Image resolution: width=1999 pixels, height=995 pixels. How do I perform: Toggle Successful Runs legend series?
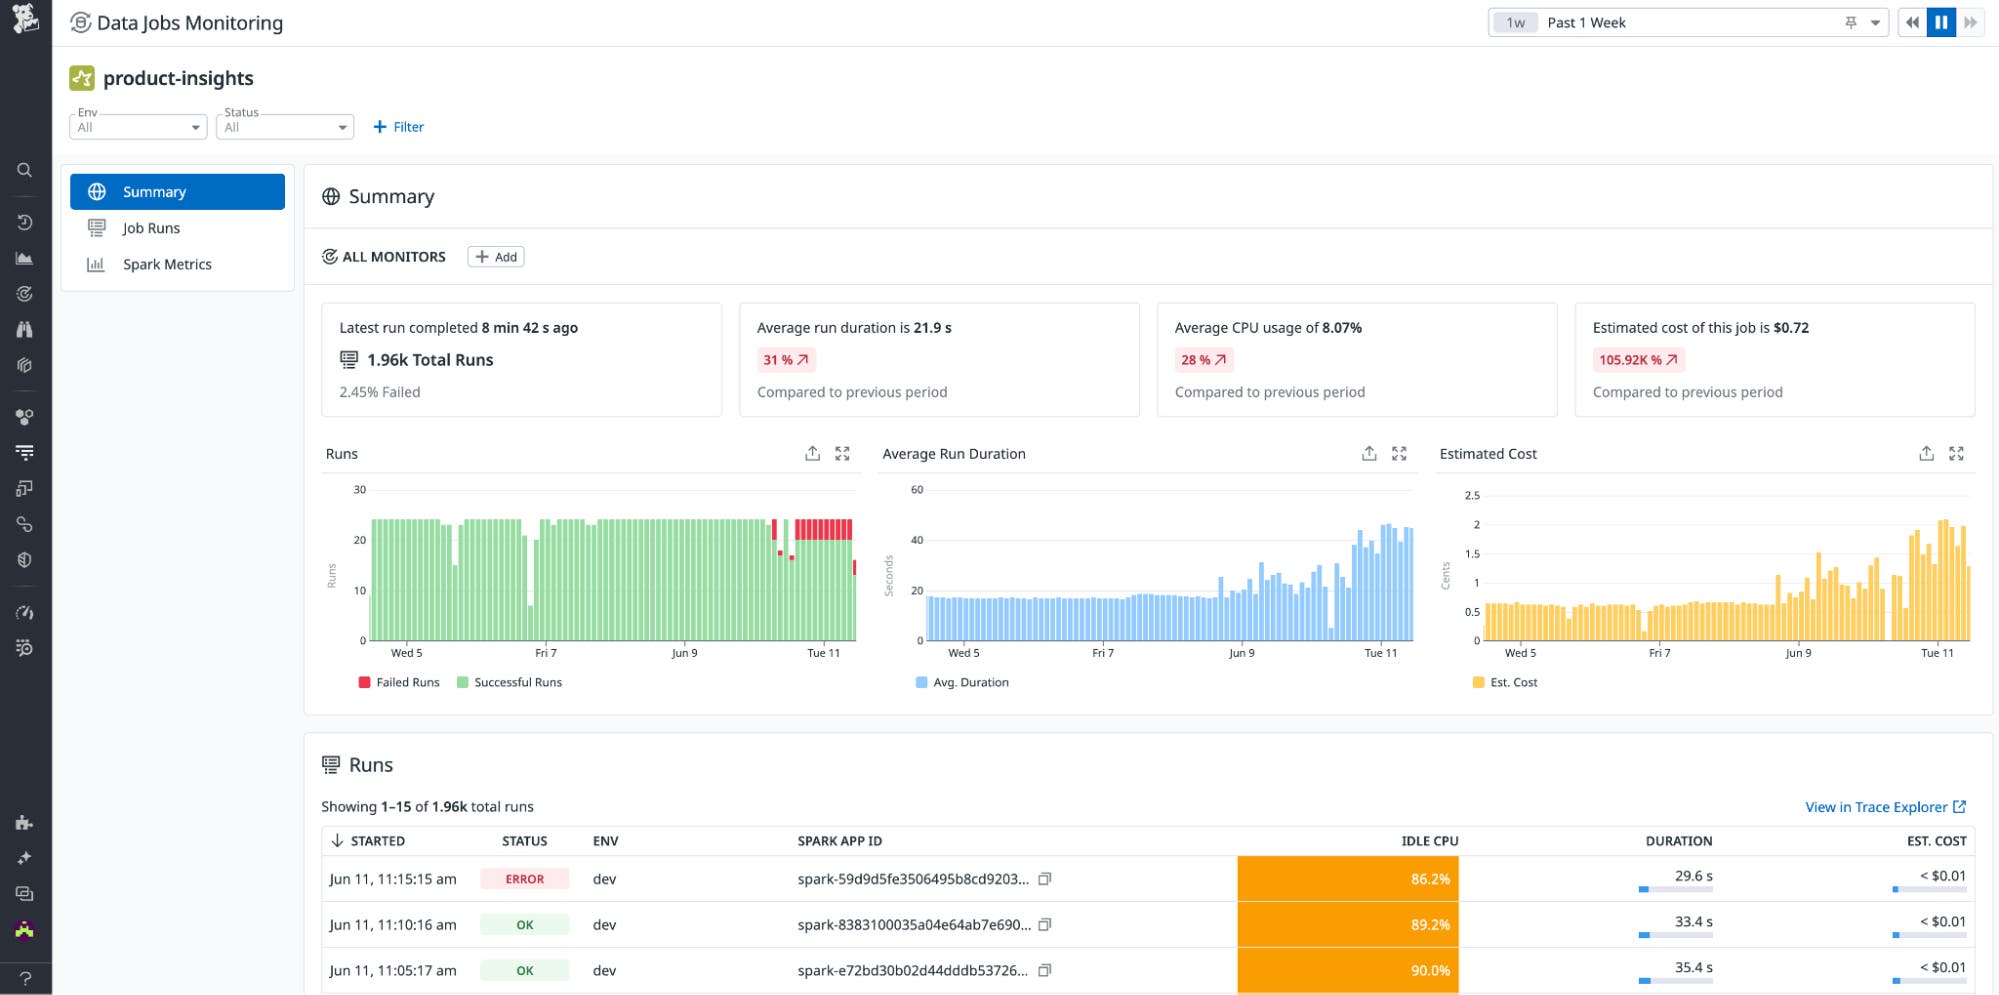509,682
